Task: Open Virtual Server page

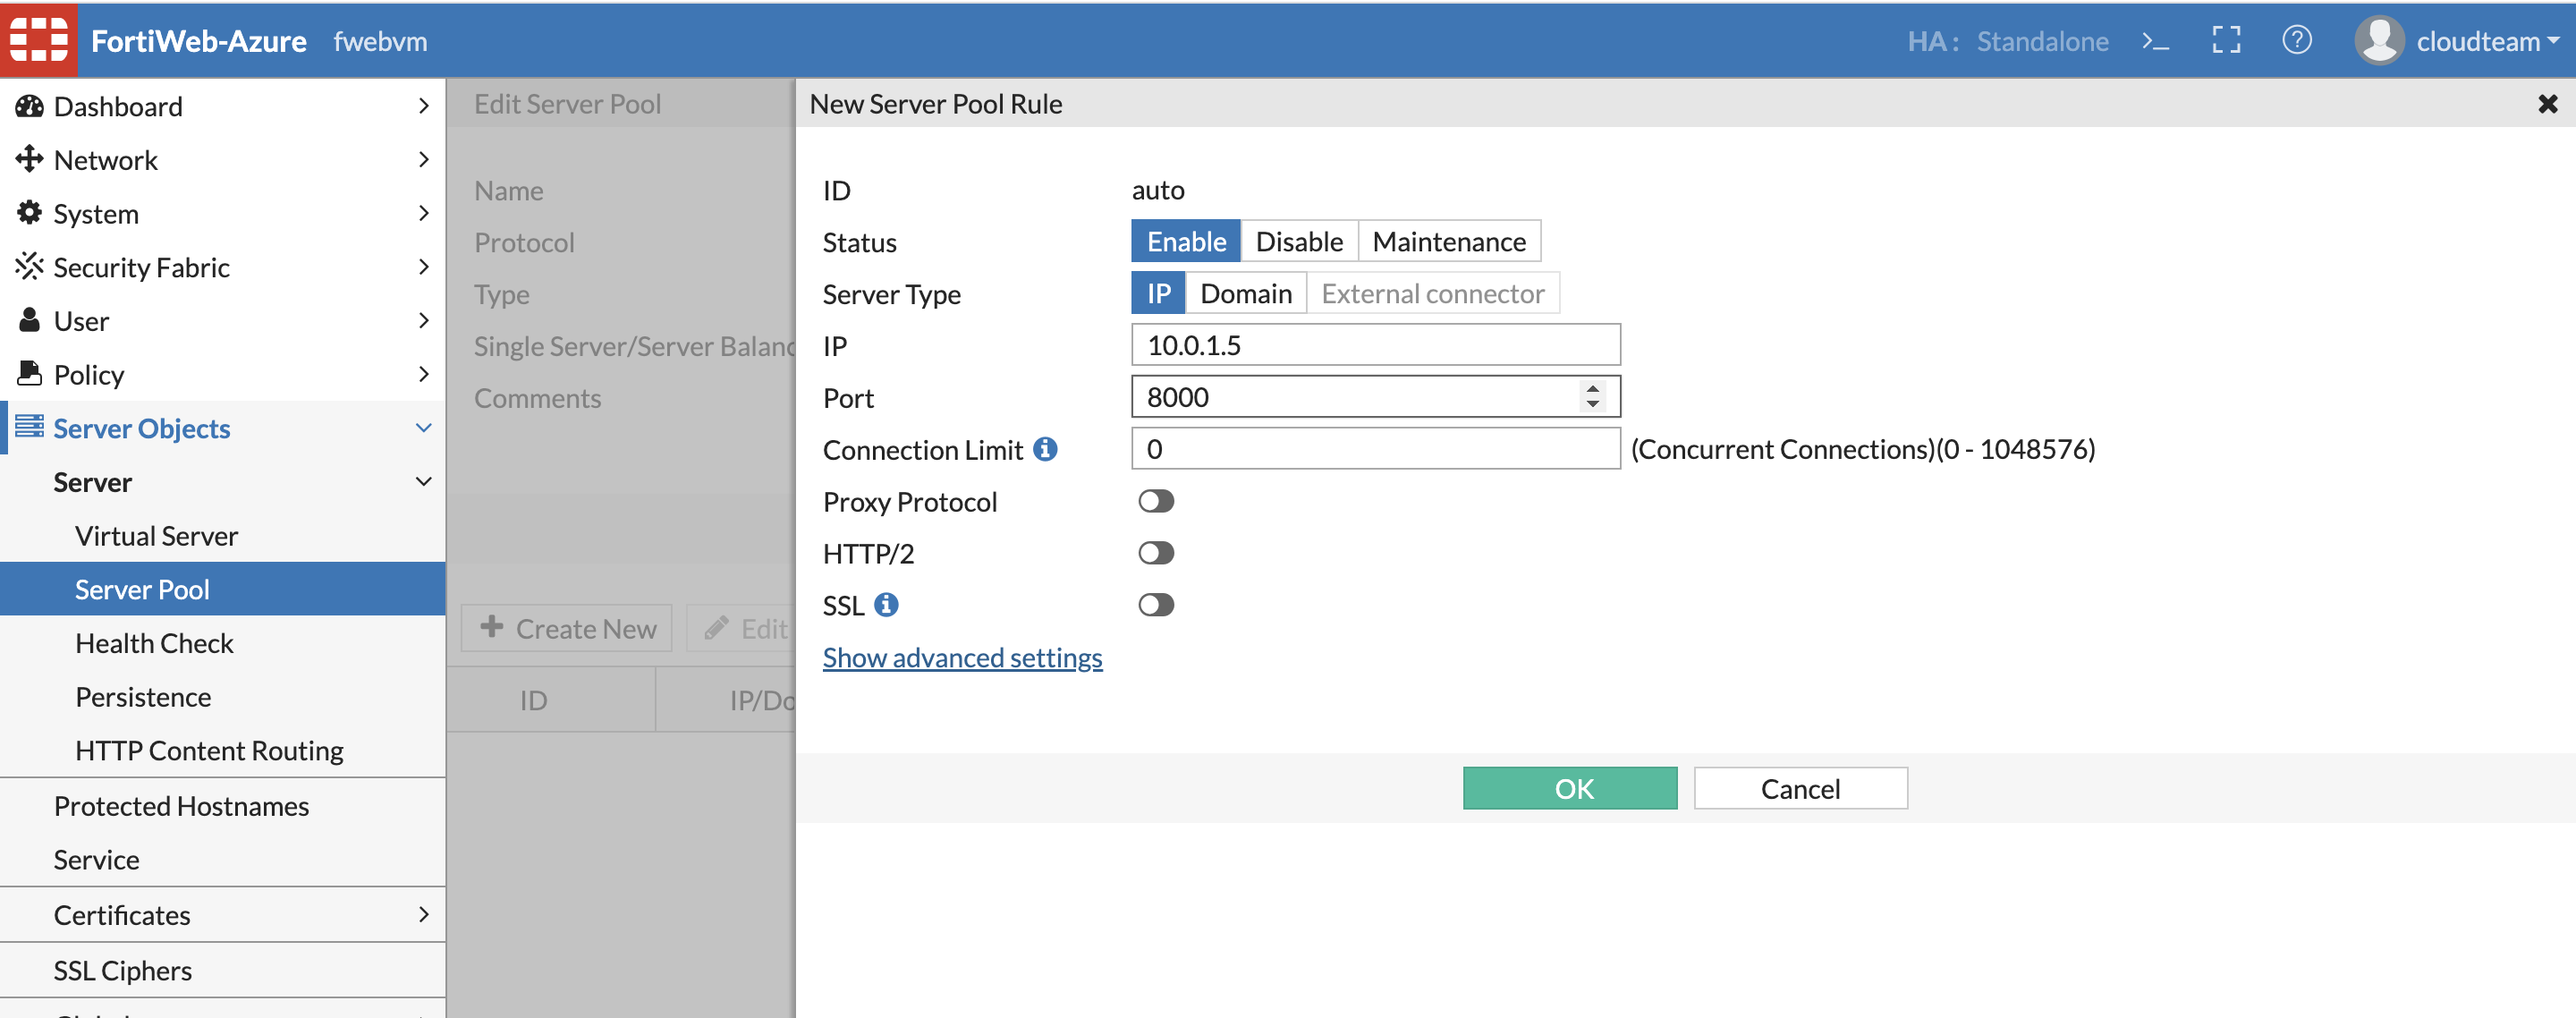Action: (222, 535)
